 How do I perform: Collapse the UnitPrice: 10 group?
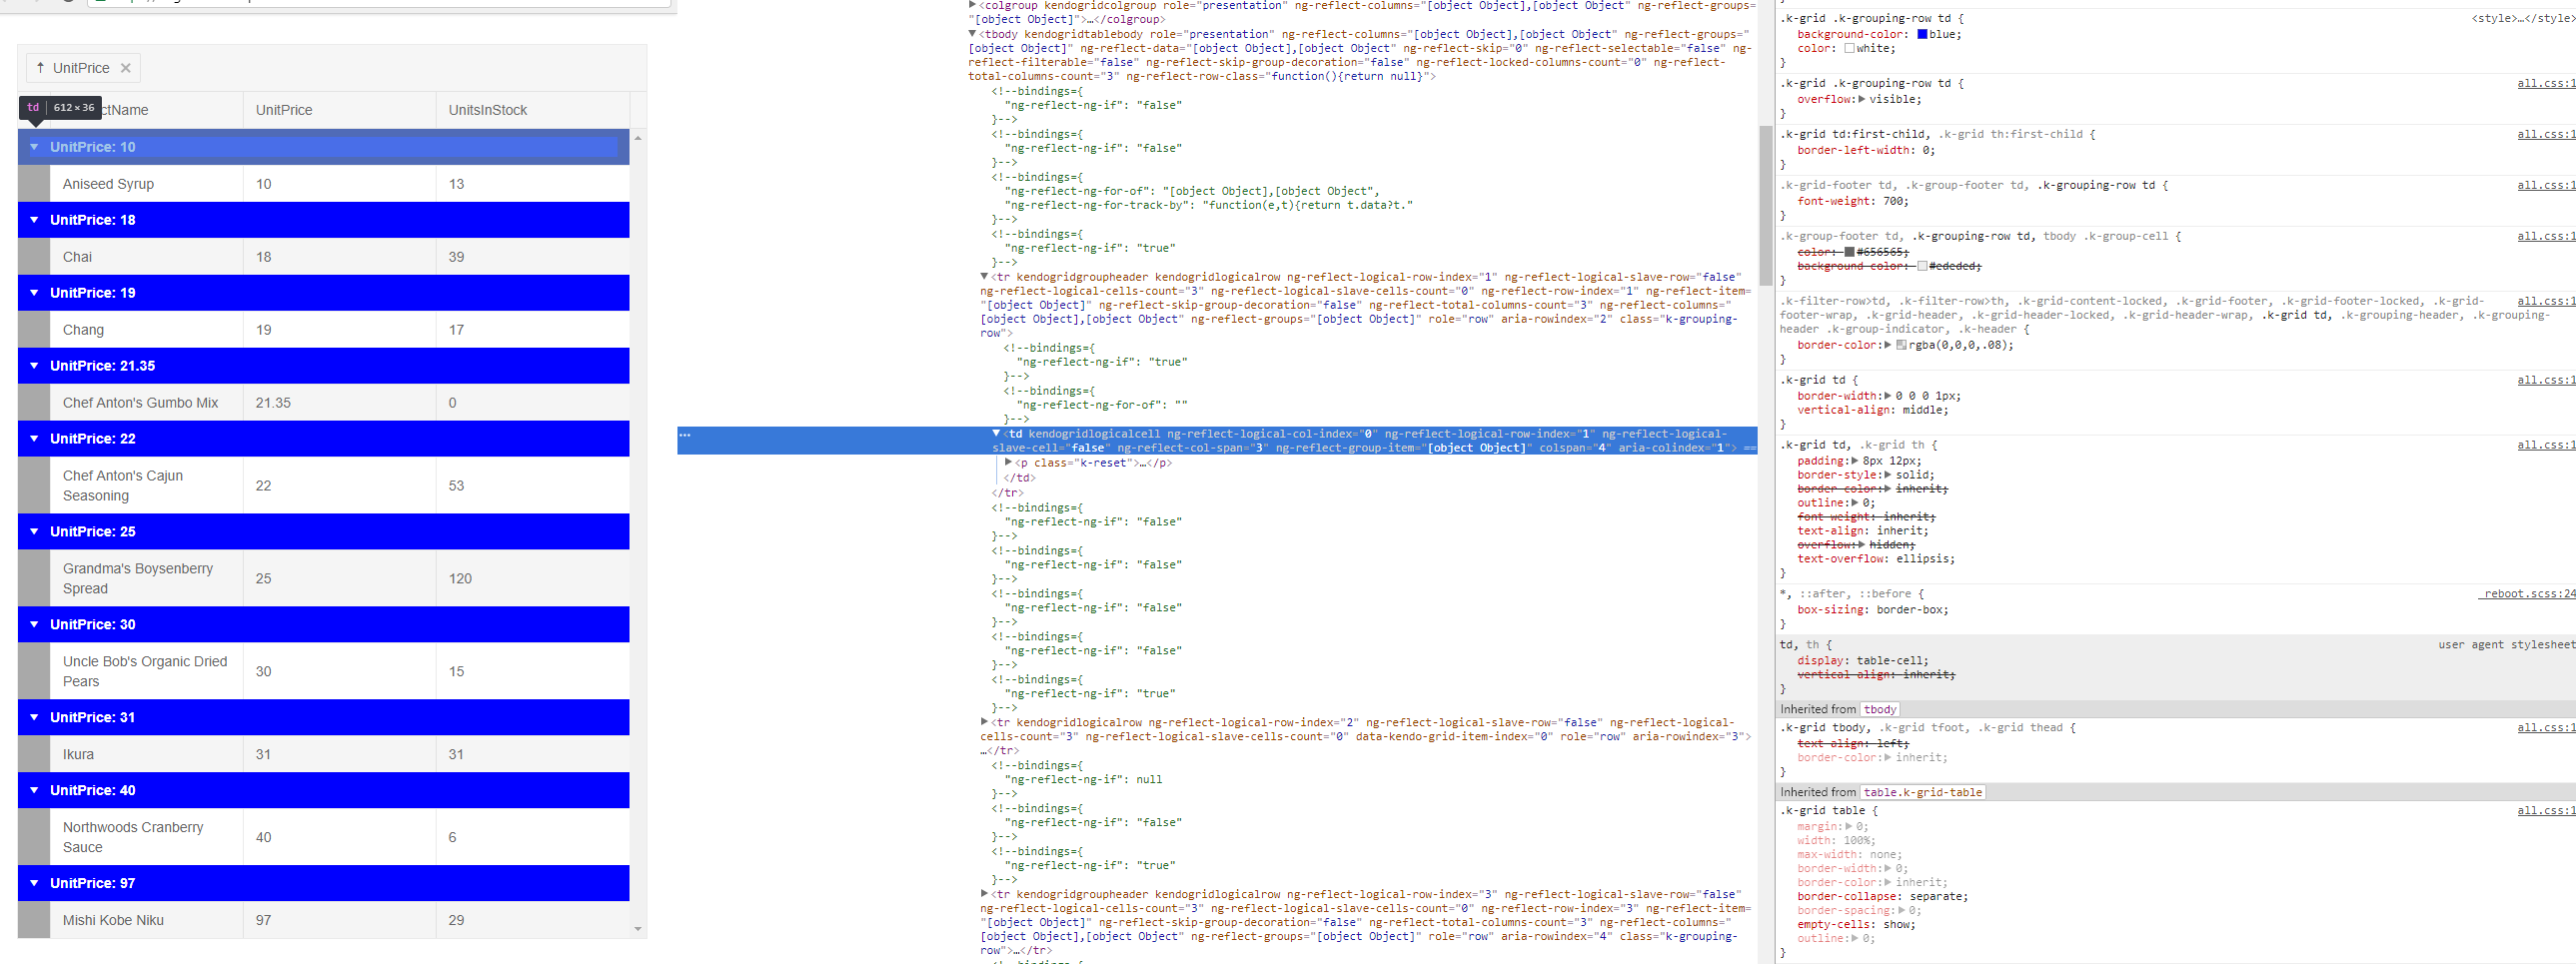34,147
